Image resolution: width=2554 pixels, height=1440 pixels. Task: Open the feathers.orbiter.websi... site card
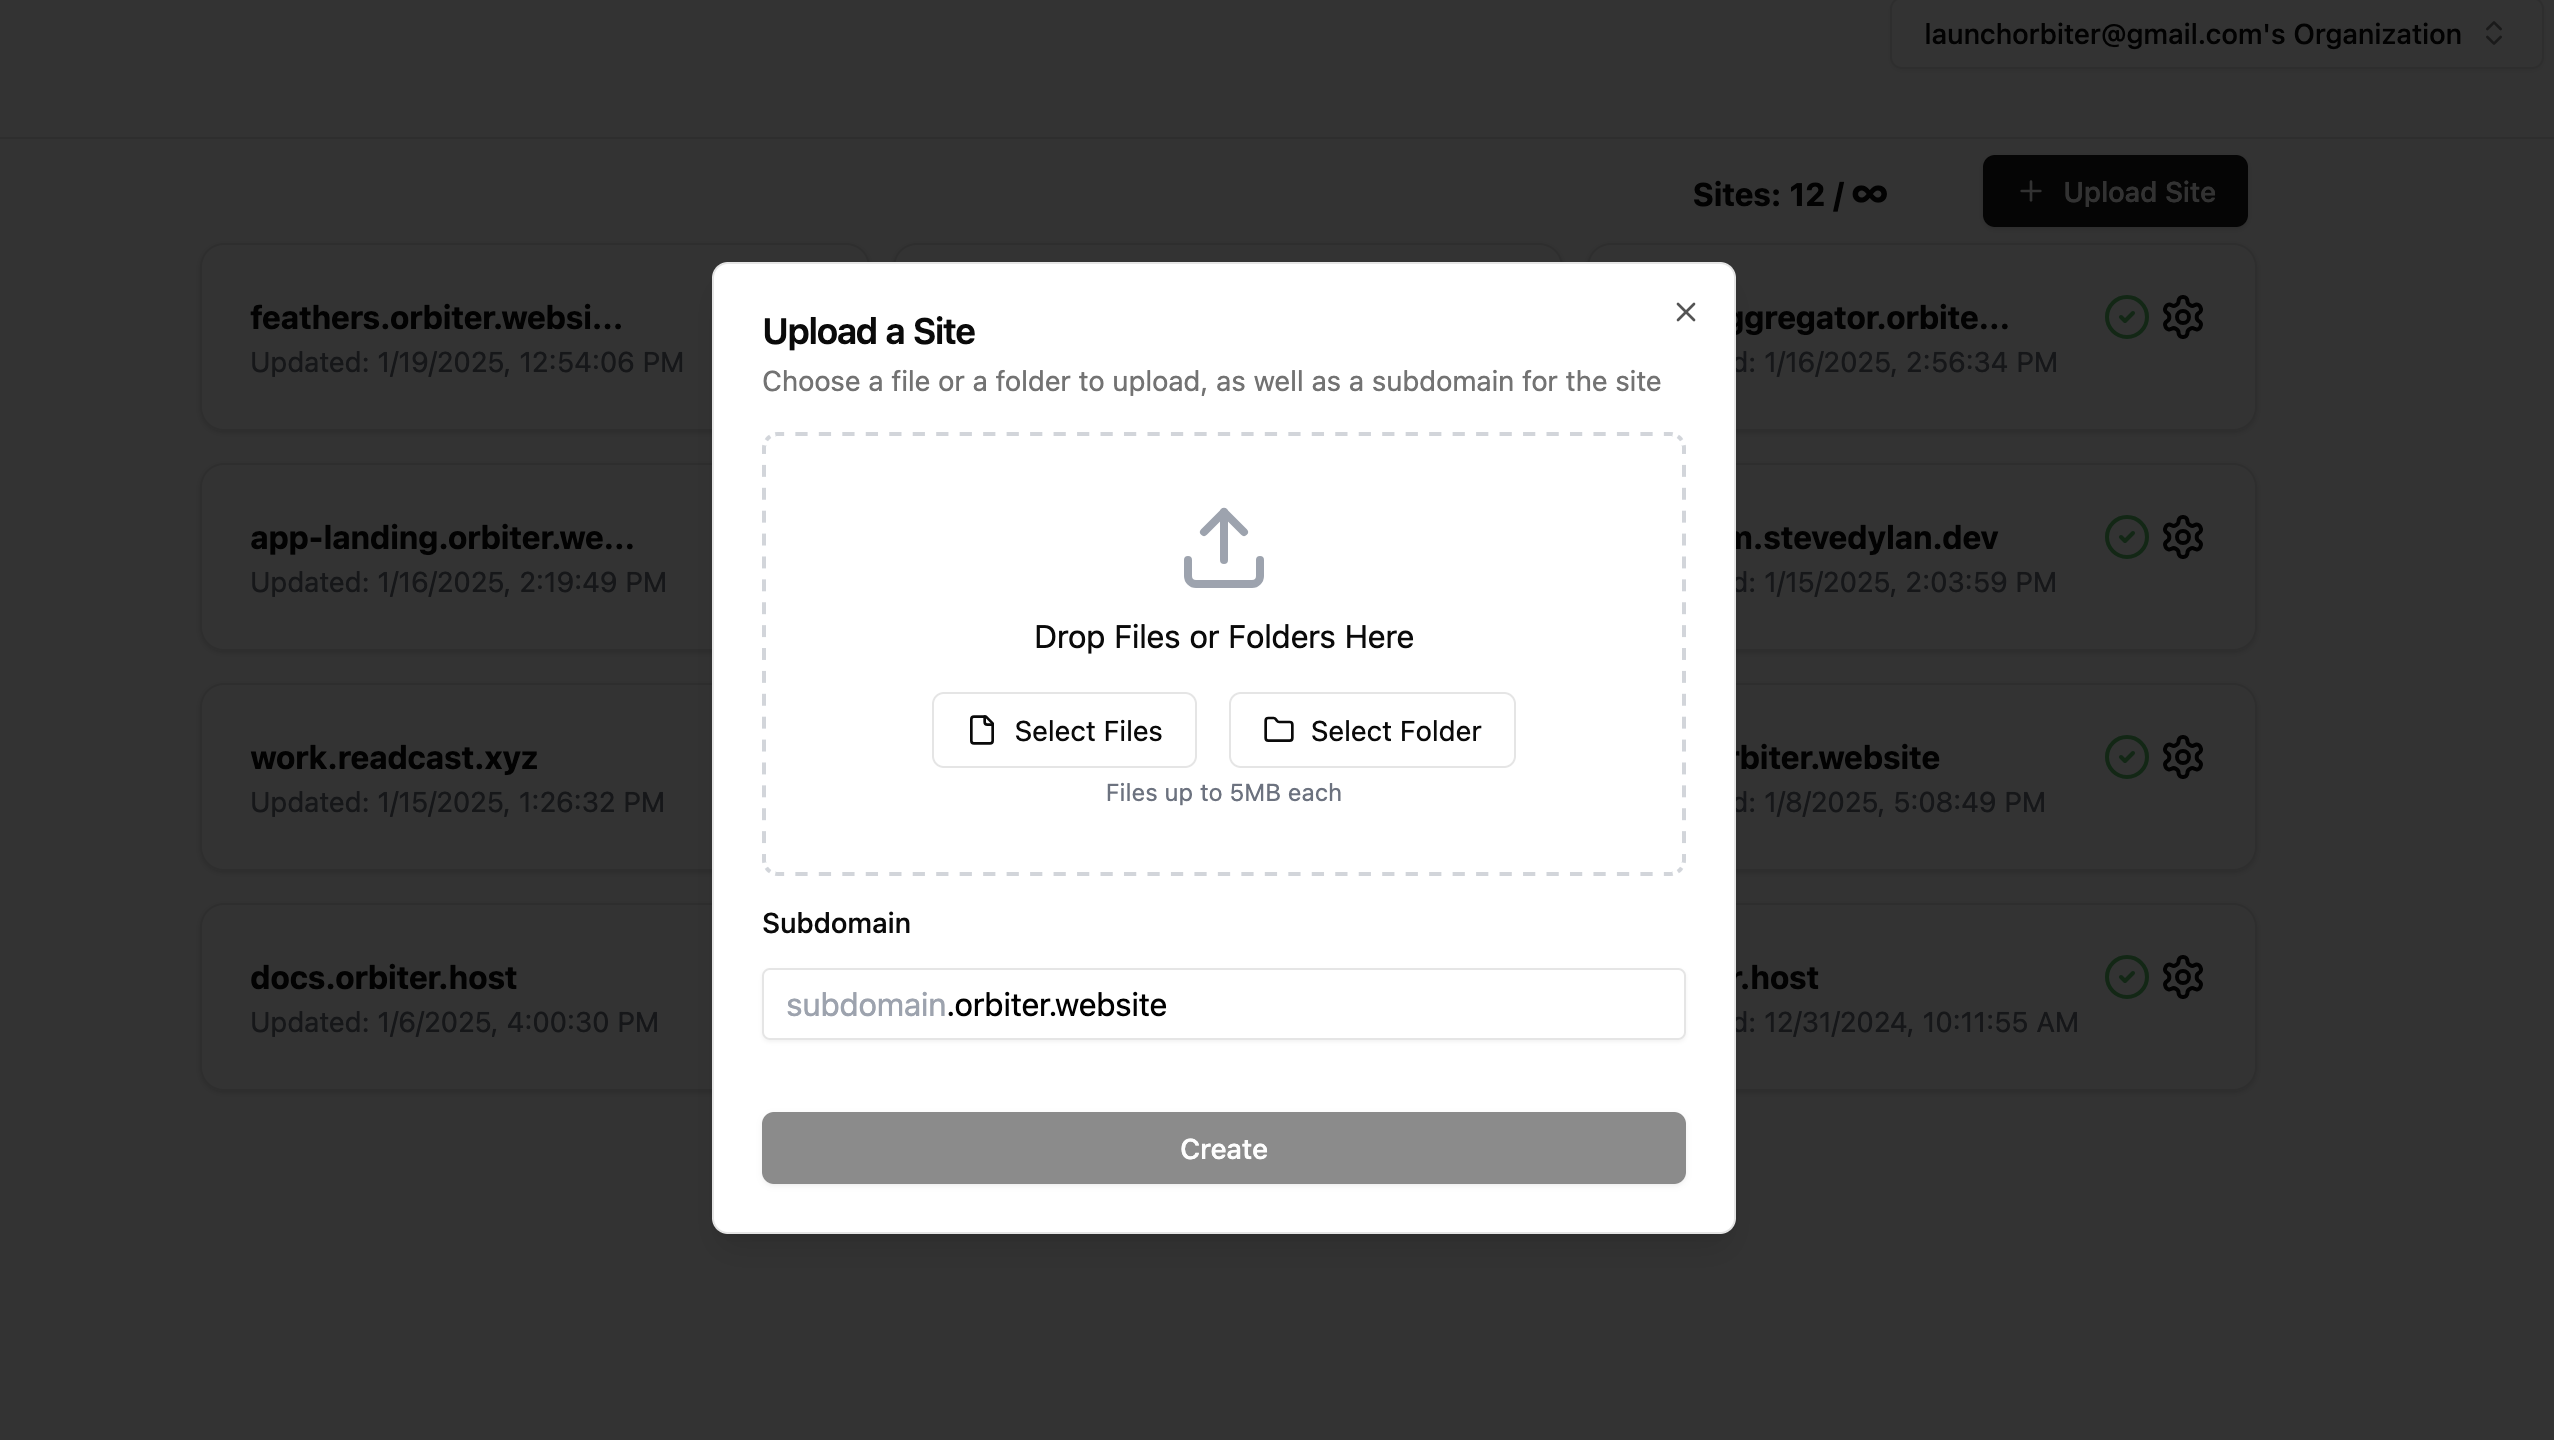tap(457, 338)
